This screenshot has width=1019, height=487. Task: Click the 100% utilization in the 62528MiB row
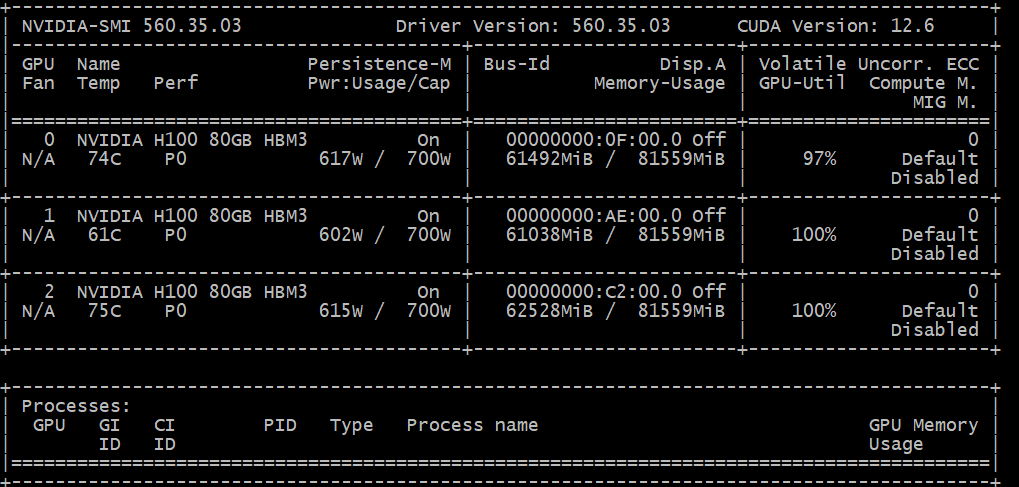coord(814,311)
